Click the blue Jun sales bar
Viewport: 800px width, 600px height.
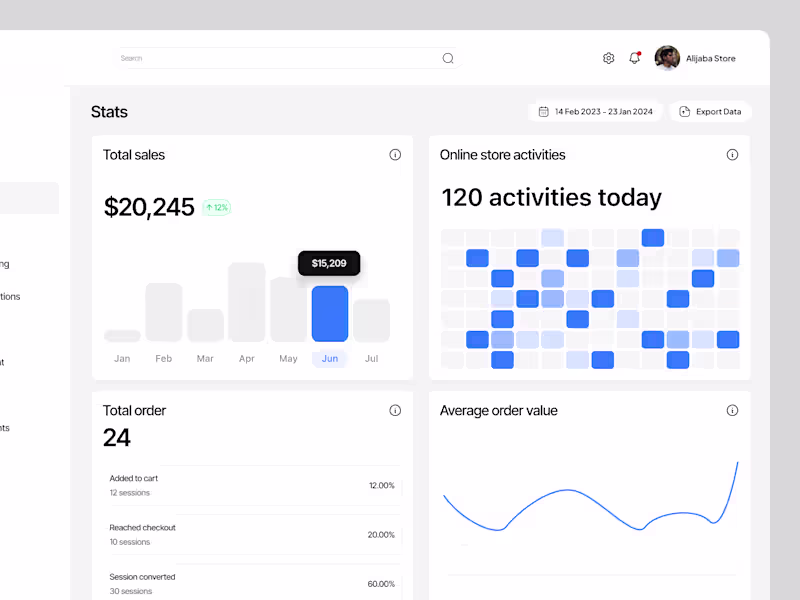click(330, 314)
